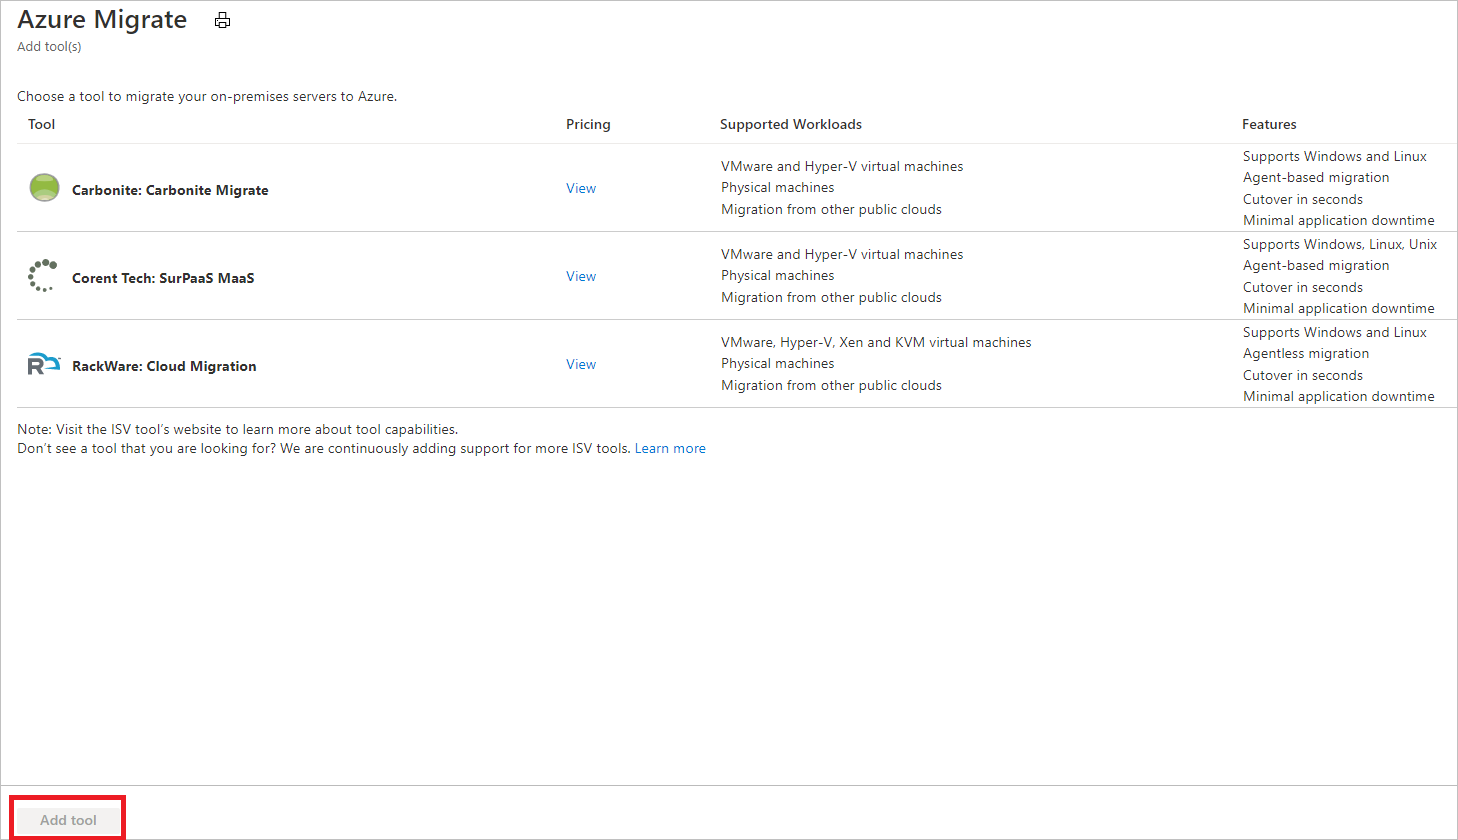This screenshot has height=840, width=1458.
Task: Click the Xen and KVM virtual machines text
Action: point(935,342)
